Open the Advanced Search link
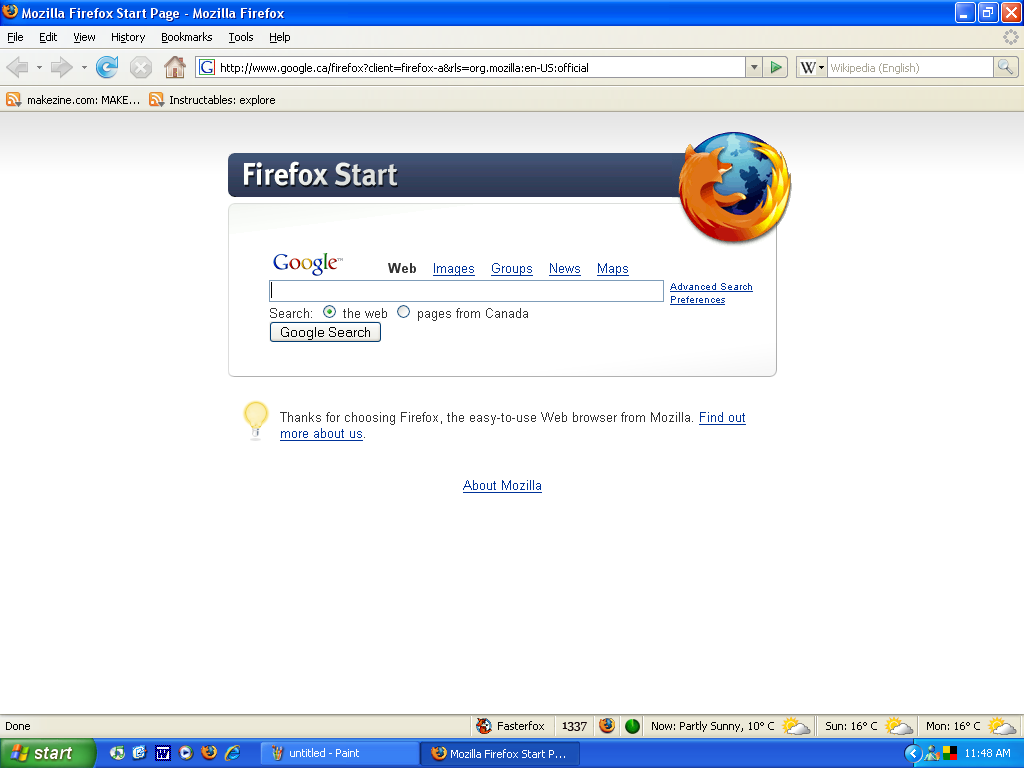 pyautogui.click(x=711, y=287)
